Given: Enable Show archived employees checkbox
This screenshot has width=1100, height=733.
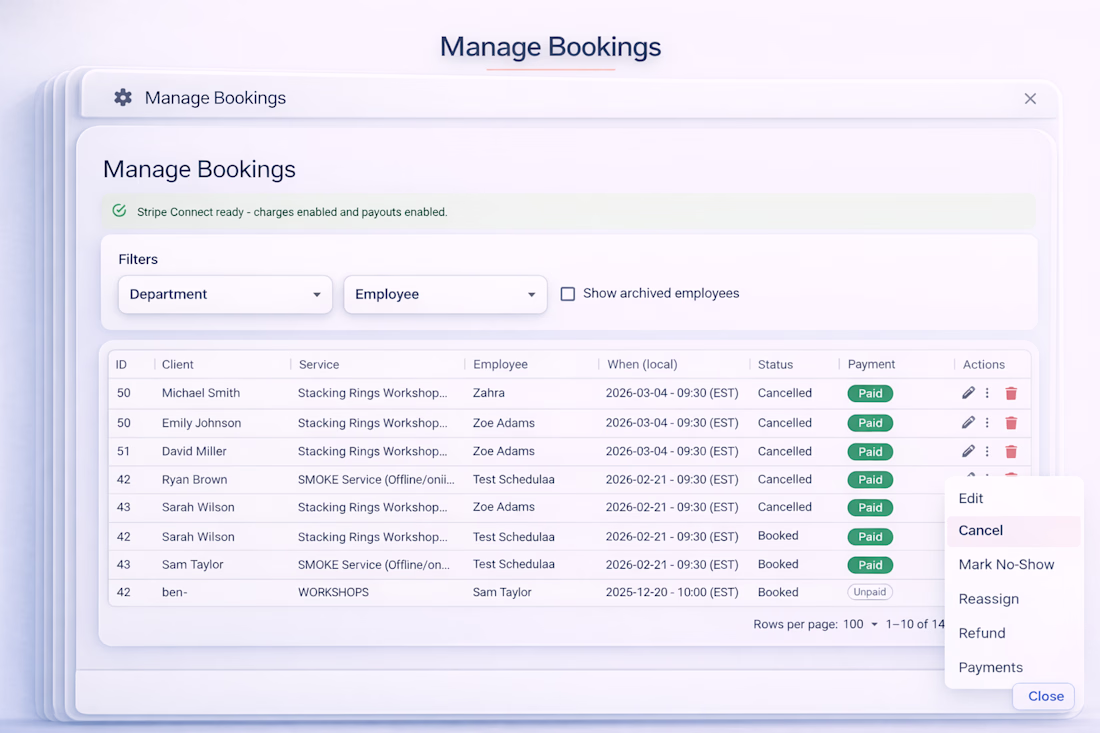Looking at the screenshot, I should point(568,294).
